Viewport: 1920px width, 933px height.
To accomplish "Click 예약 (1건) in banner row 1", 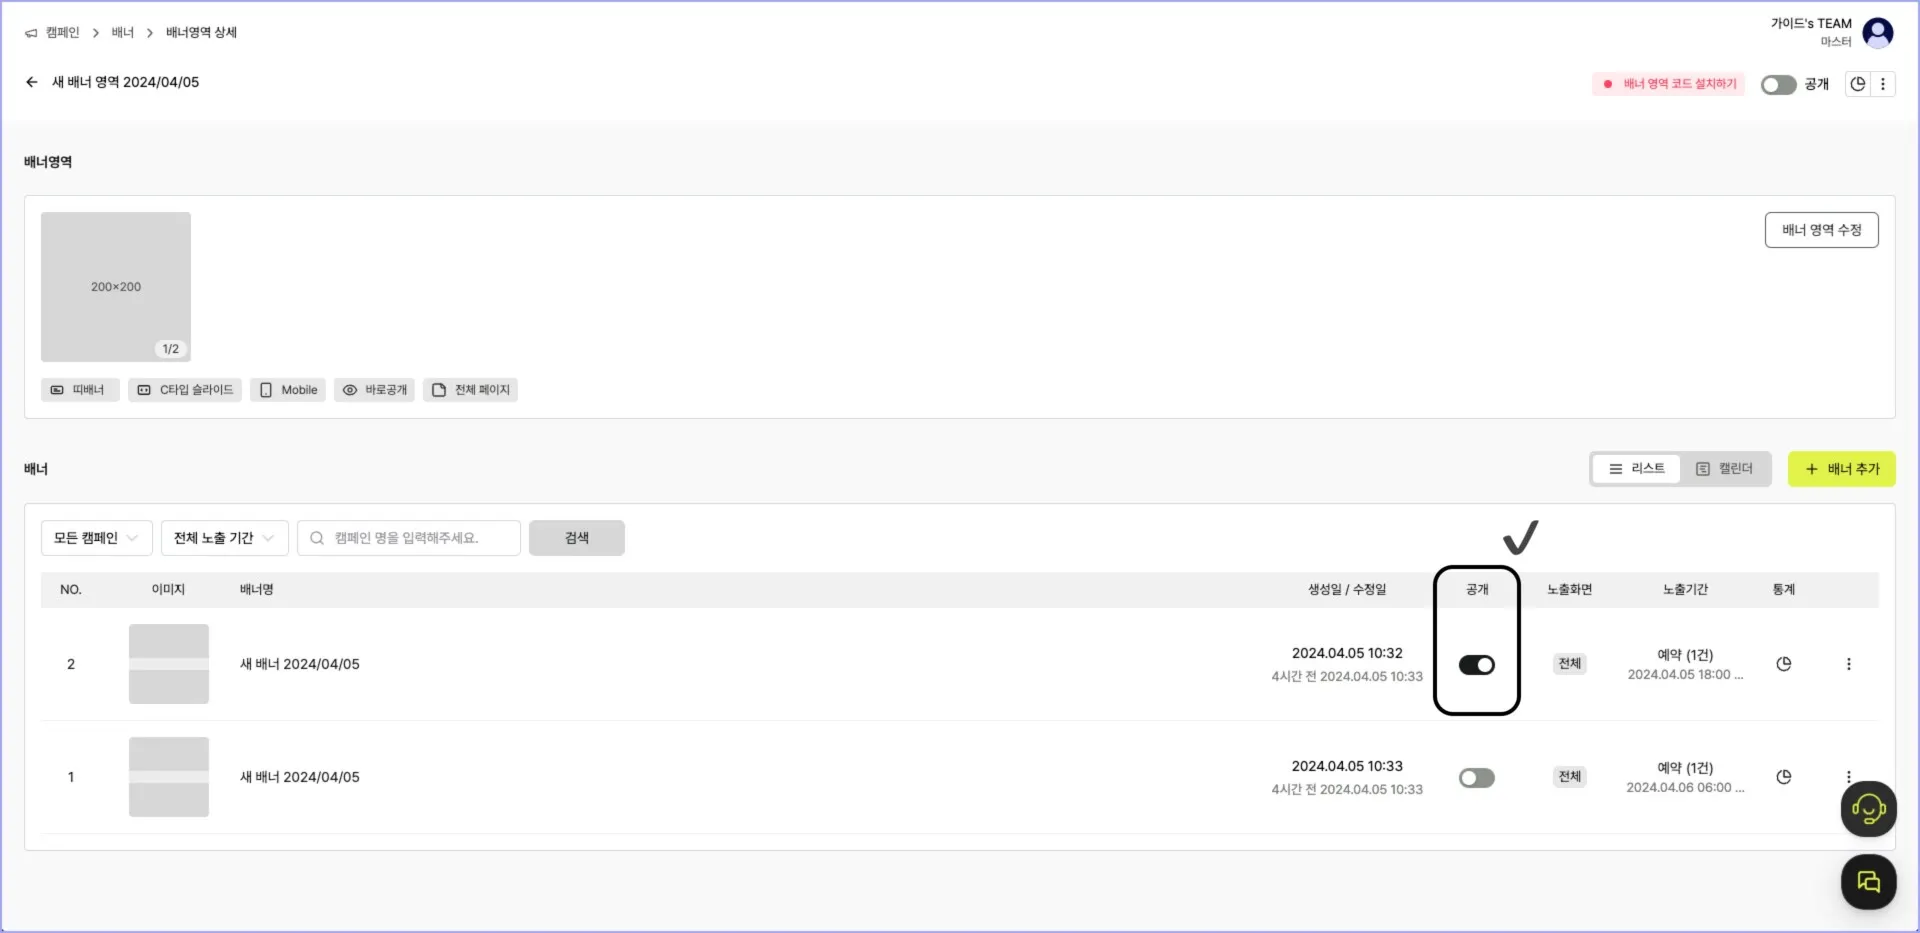I will pyautogui.click(x=1685, y=768).
